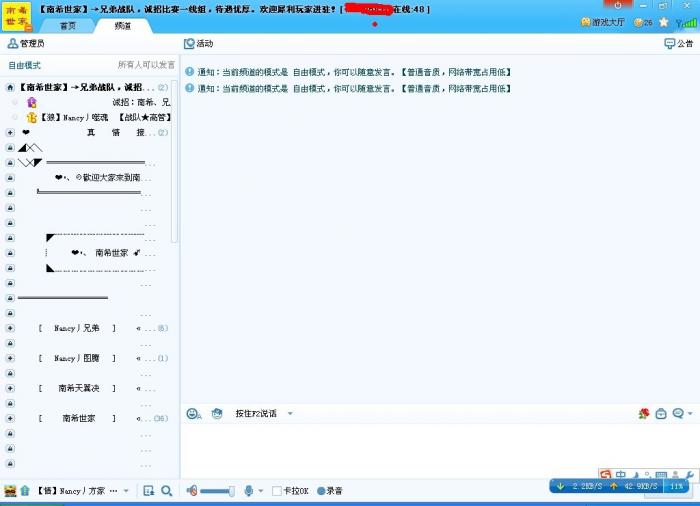Viewport: 700px width, 506px height.
Task: Open the emoticon picker in chat toolbar
Action: pos(193,414)
